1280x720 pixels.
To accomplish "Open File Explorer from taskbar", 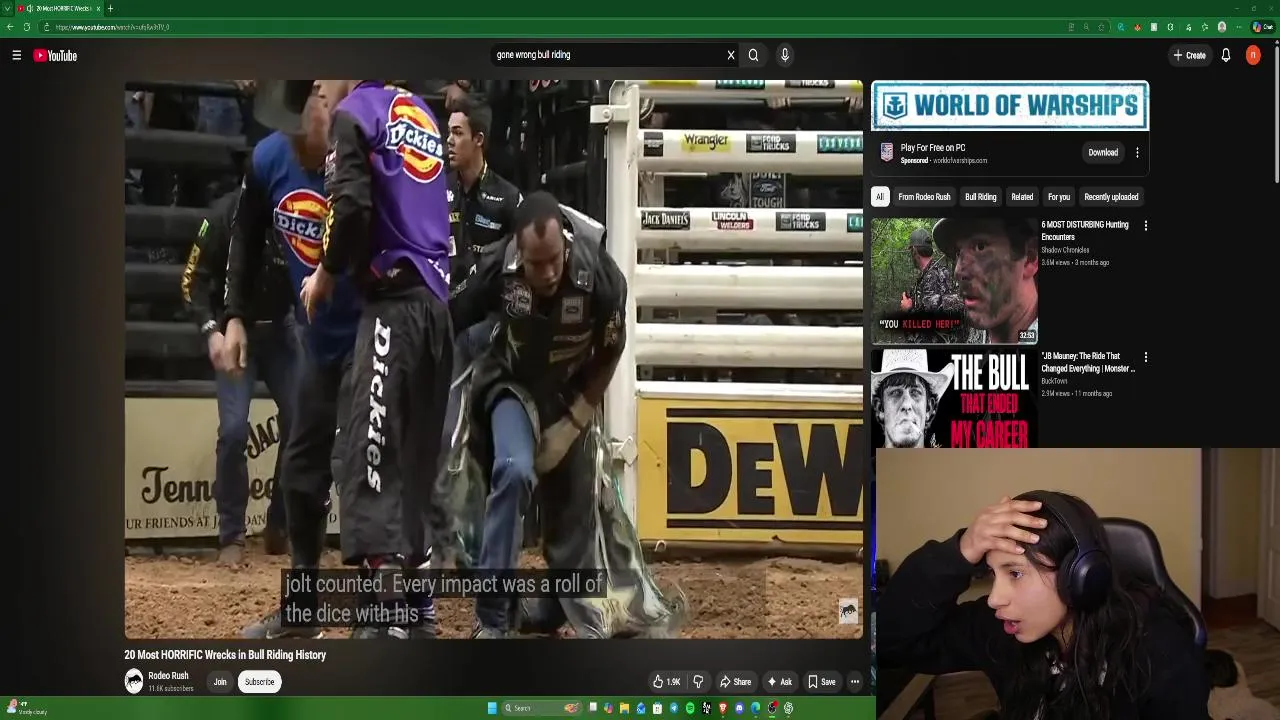I will (624, 708).
